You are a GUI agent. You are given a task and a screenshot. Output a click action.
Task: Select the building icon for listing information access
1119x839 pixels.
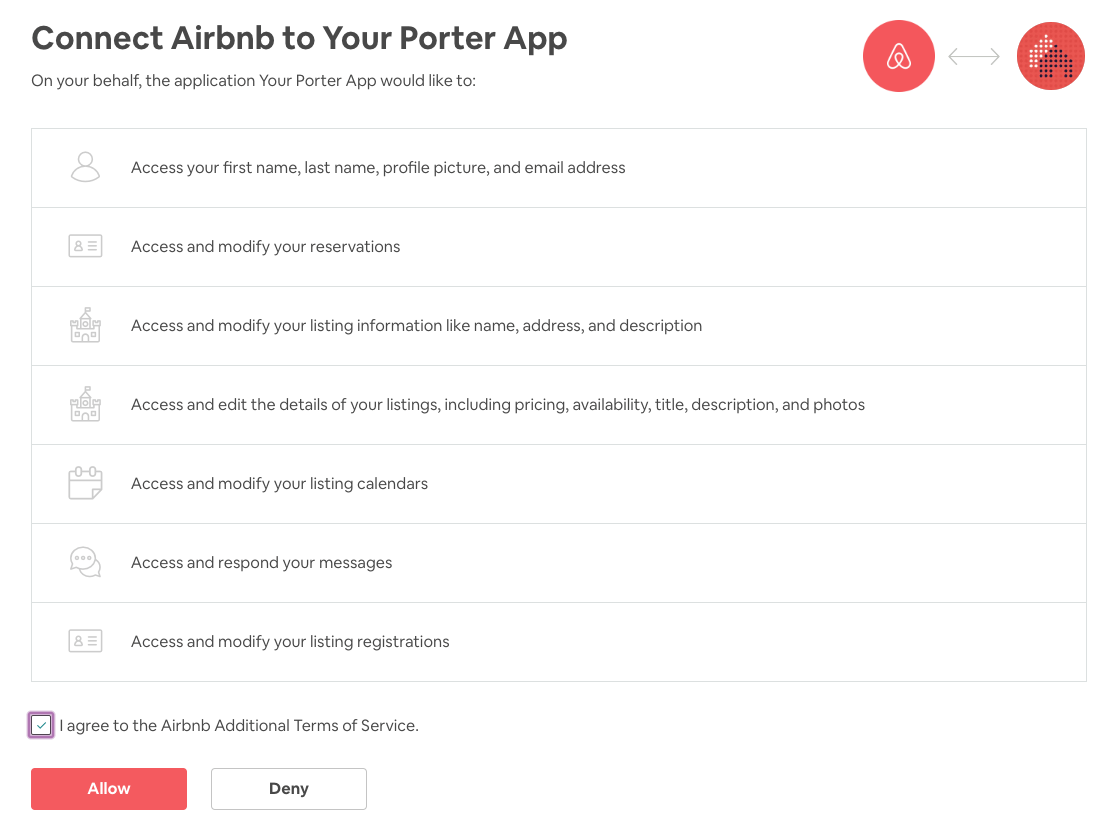click(85, 325)
